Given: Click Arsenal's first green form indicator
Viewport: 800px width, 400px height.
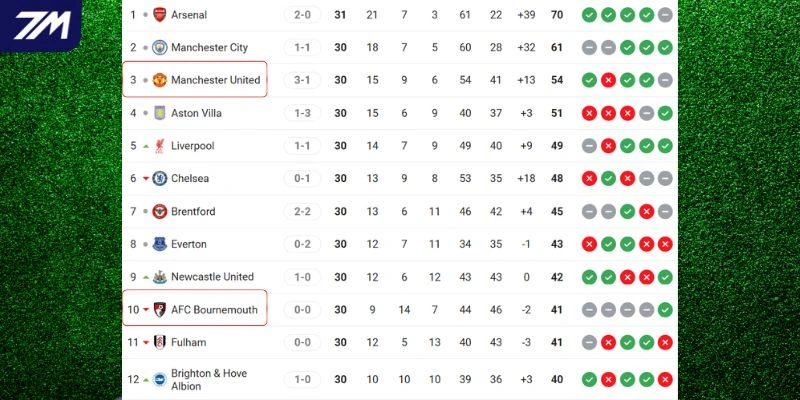Looking at the screenshot, I should tap(589, 15).
